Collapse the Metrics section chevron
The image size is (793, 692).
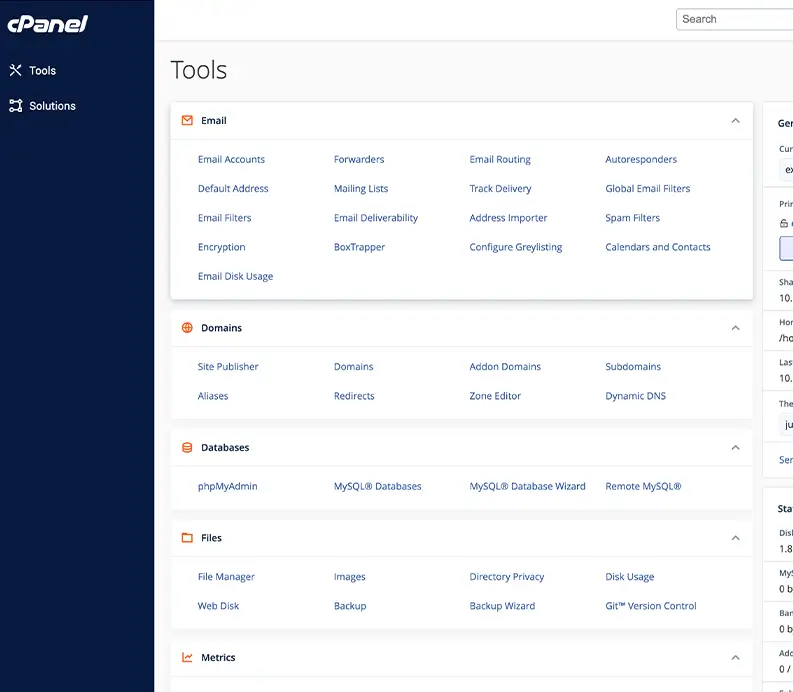pos(735,658)
